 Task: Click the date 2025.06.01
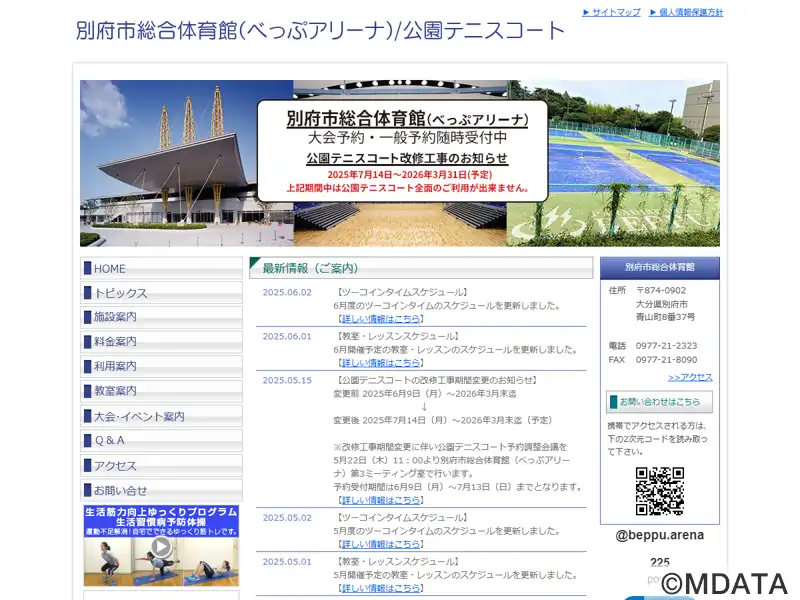287,336
